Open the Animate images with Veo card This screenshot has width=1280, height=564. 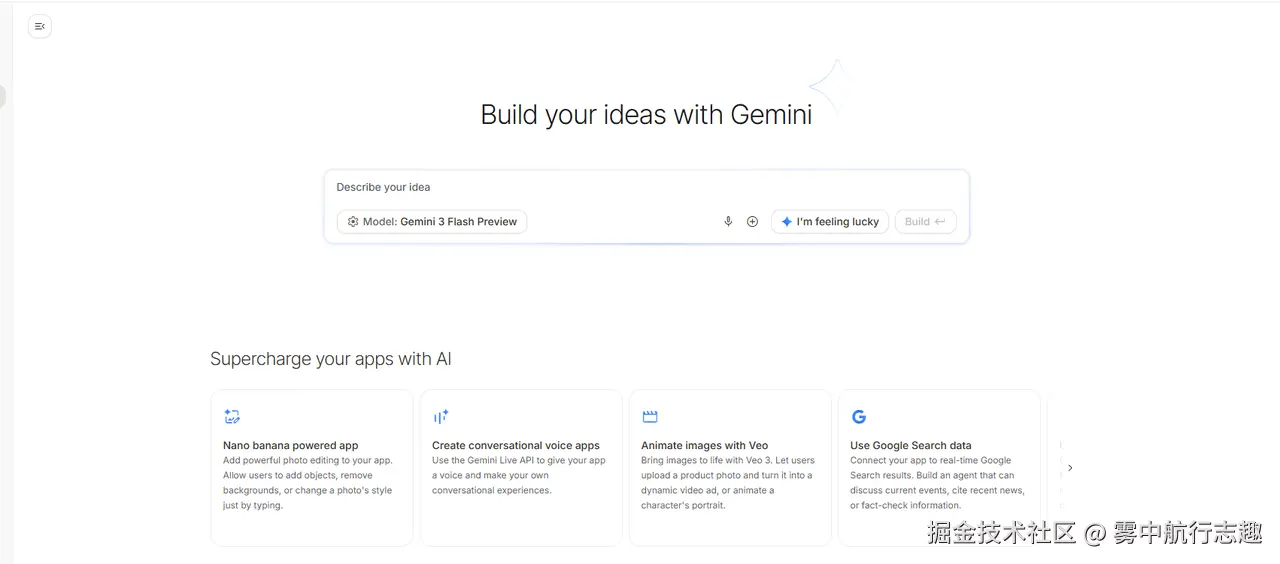coord(730,468)
